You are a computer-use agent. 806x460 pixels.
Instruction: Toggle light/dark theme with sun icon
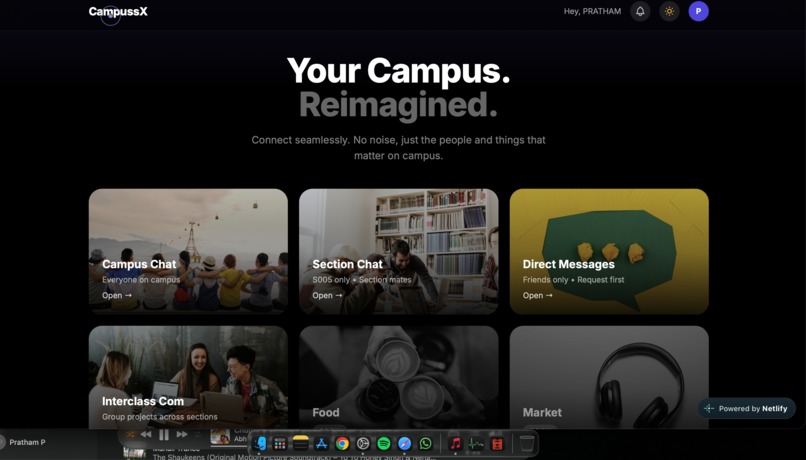coord(669,11)
